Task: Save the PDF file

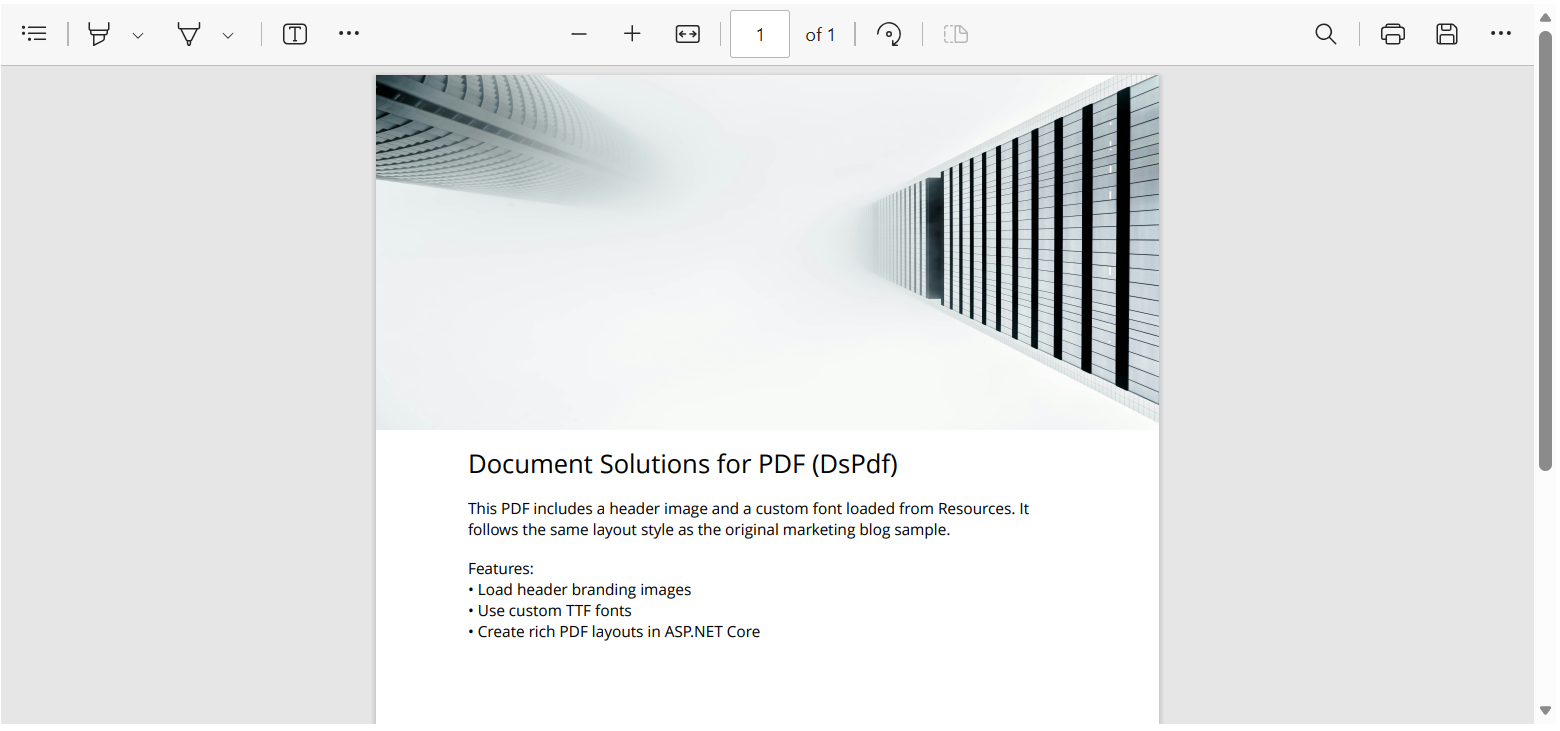Action: coord(1446,33)
